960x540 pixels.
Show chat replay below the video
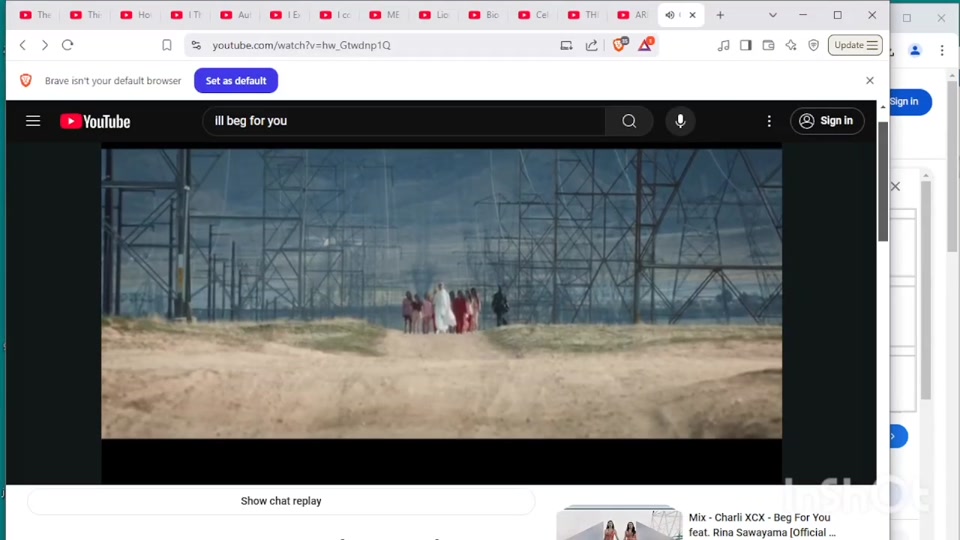(281, 501)
